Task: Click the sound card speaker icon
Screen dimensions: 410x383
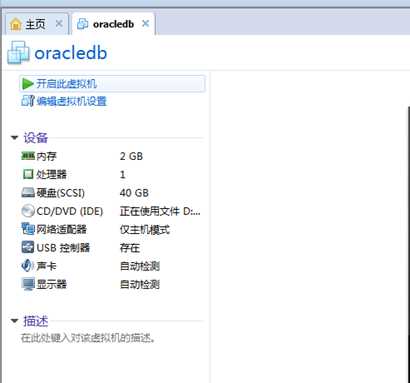Action: click(x=27, y=265)
